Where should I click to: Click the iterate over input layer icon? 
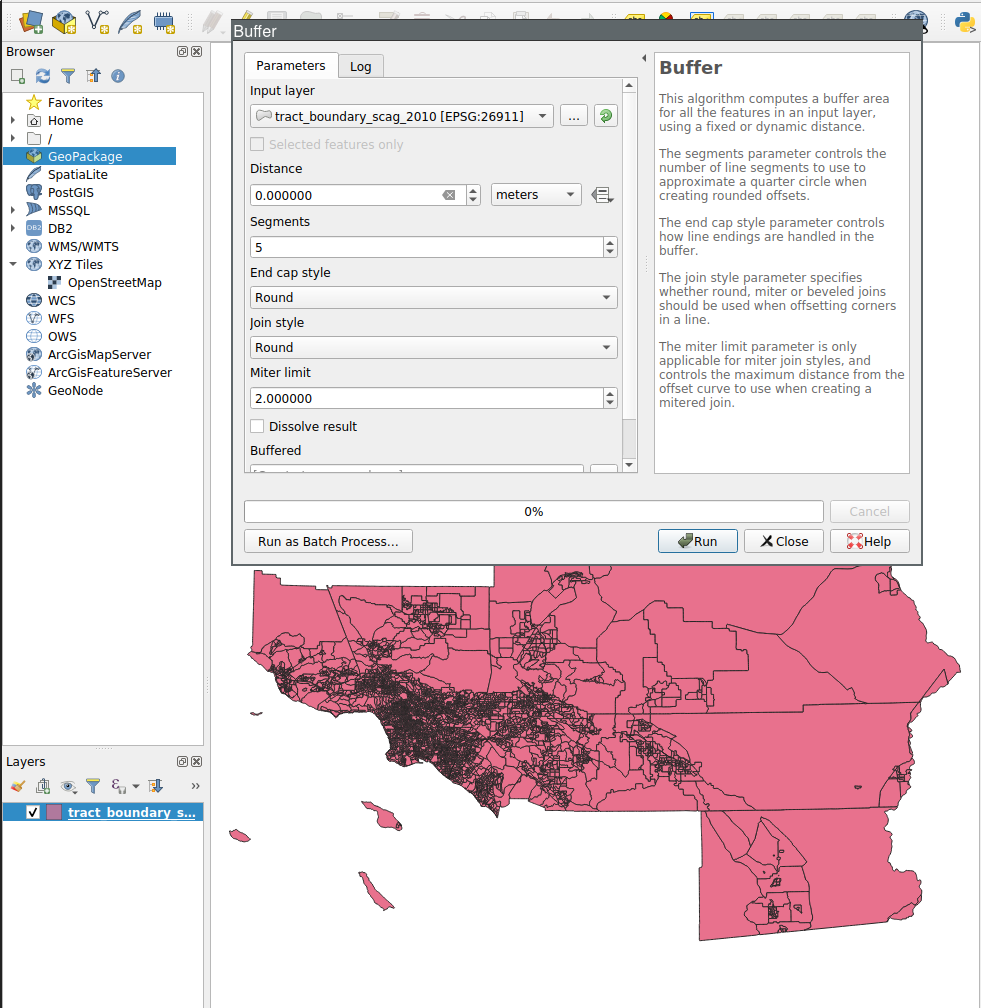(605, 116)
